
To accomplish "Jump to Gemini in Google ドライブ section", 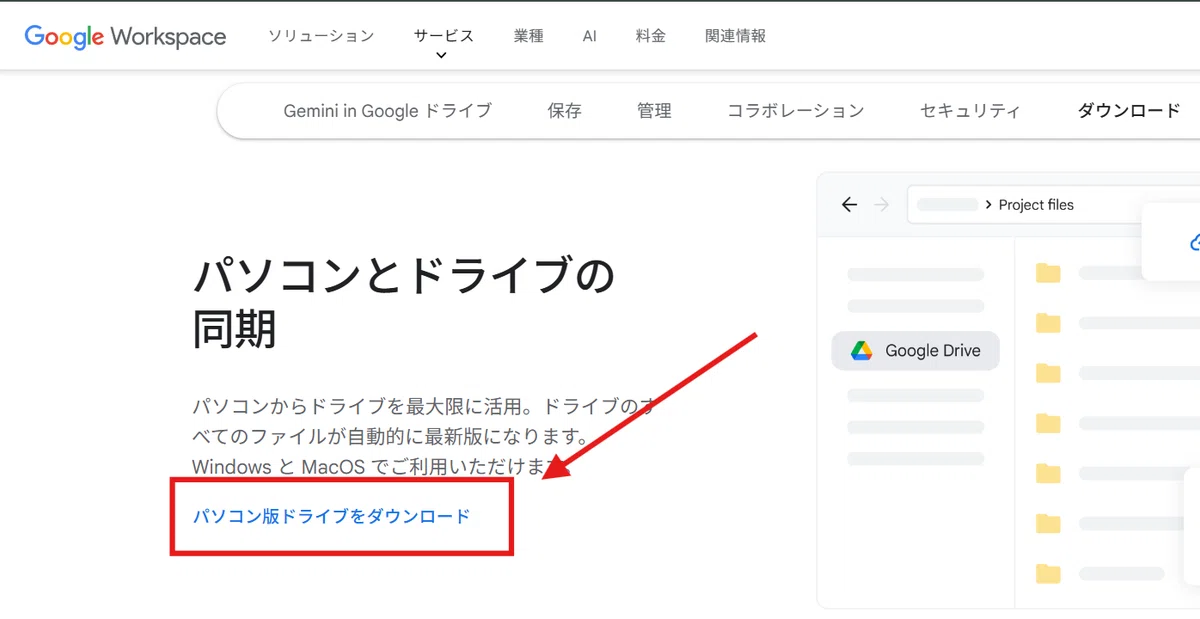I will (388, 111).
